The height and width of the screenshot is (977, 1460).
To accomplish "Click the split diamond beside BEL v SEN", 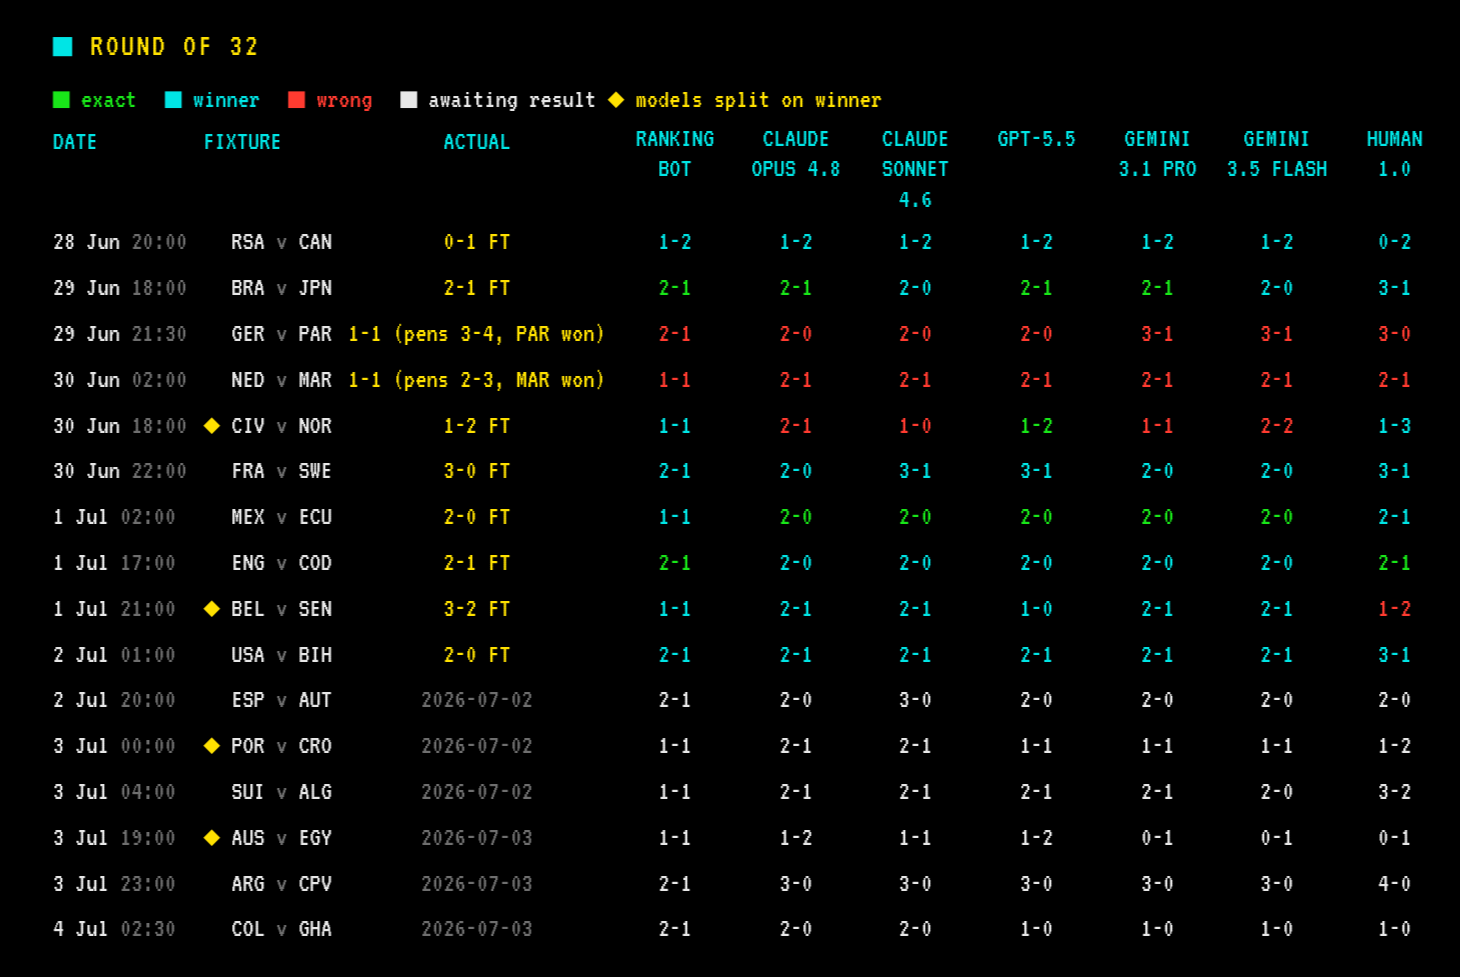I will point(211,609).
